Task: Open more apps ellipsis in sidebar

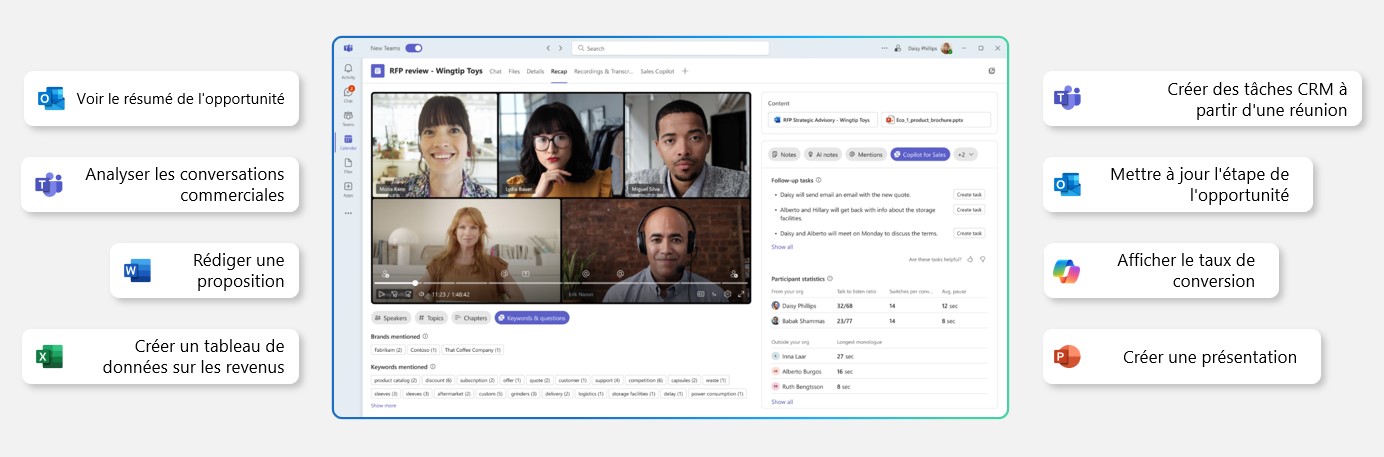Action: (x=348, y=213)
